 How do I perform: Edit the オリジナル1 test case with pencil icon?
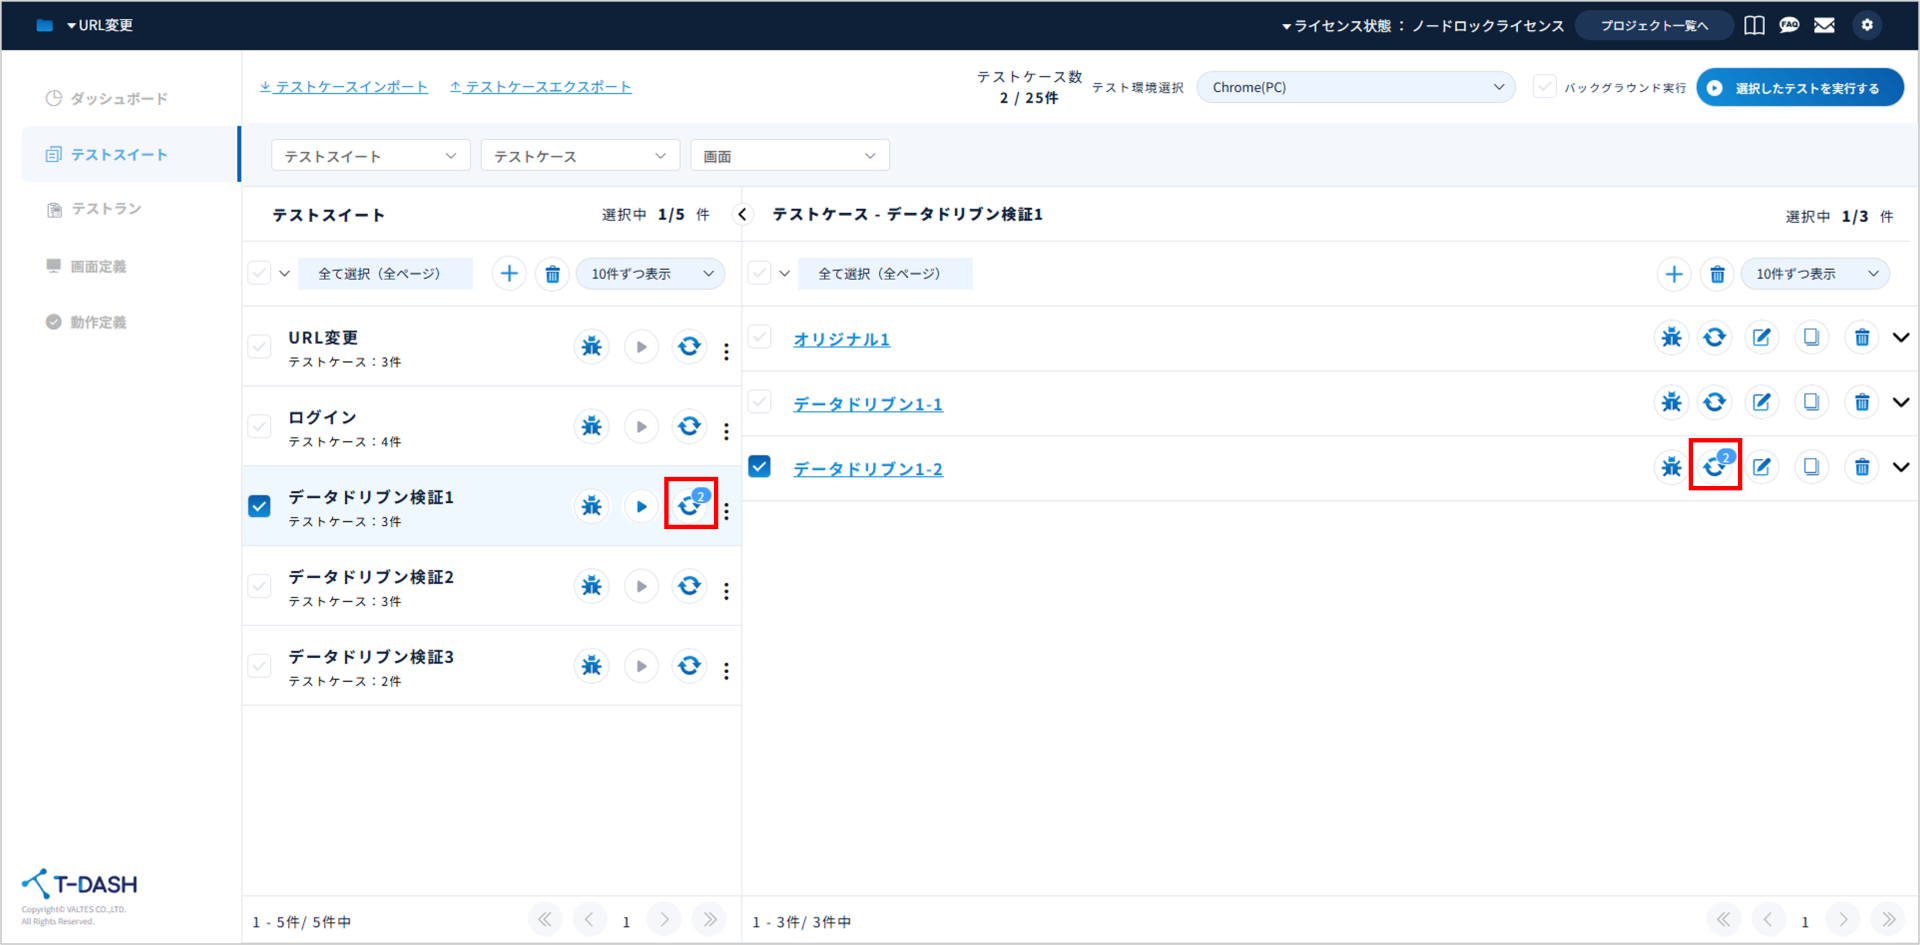pos(1762,338)
